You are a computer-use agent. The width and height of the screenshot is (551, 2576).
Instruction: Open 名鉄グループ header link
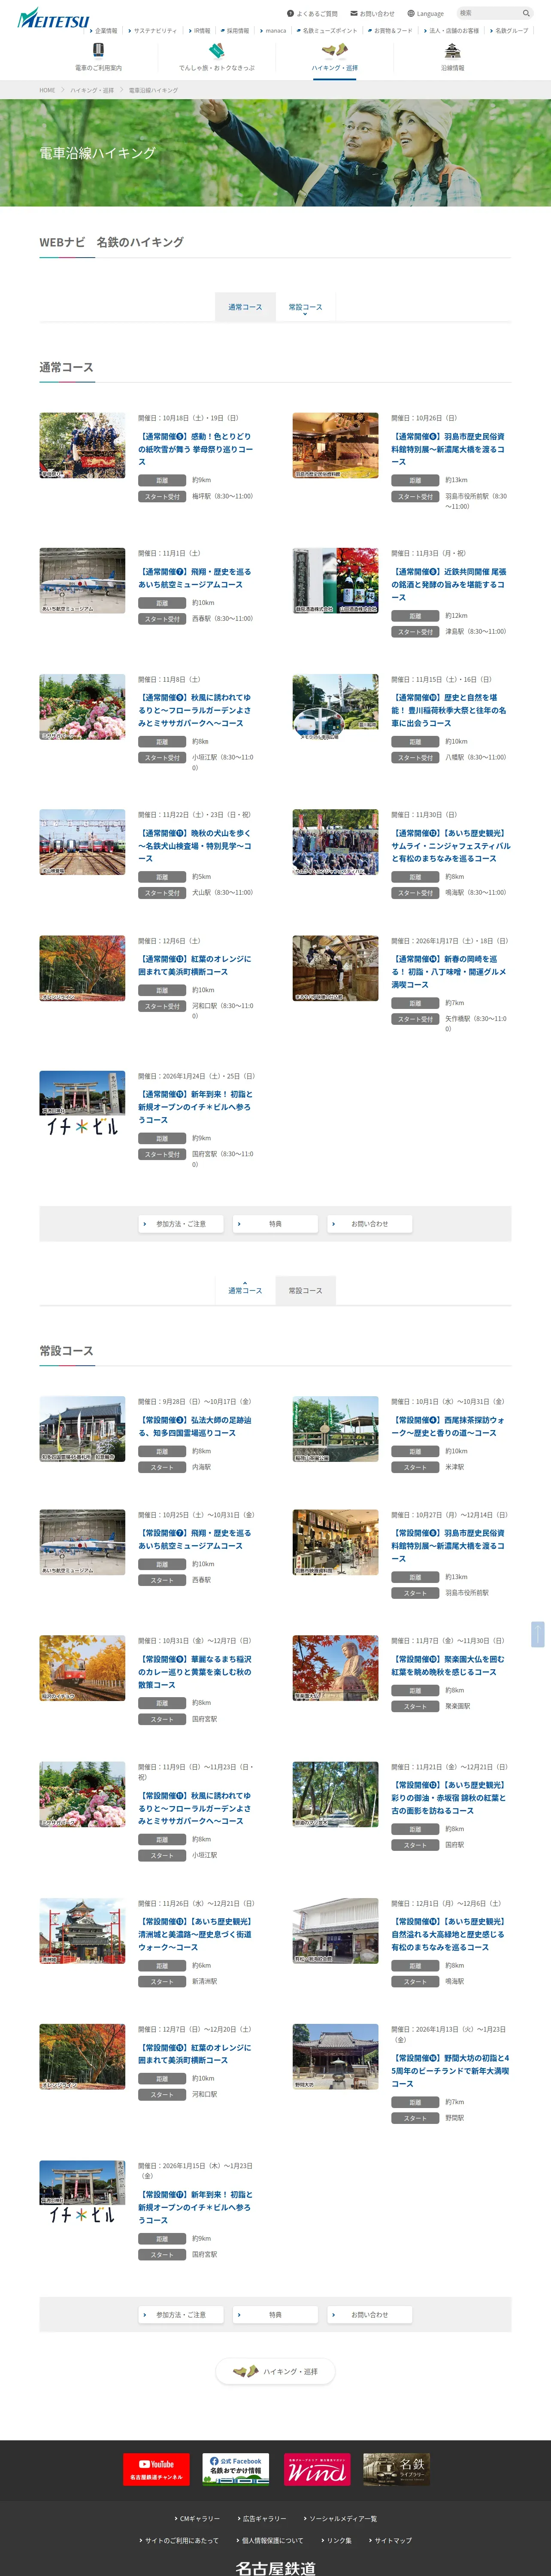click(x=509, y=31)
